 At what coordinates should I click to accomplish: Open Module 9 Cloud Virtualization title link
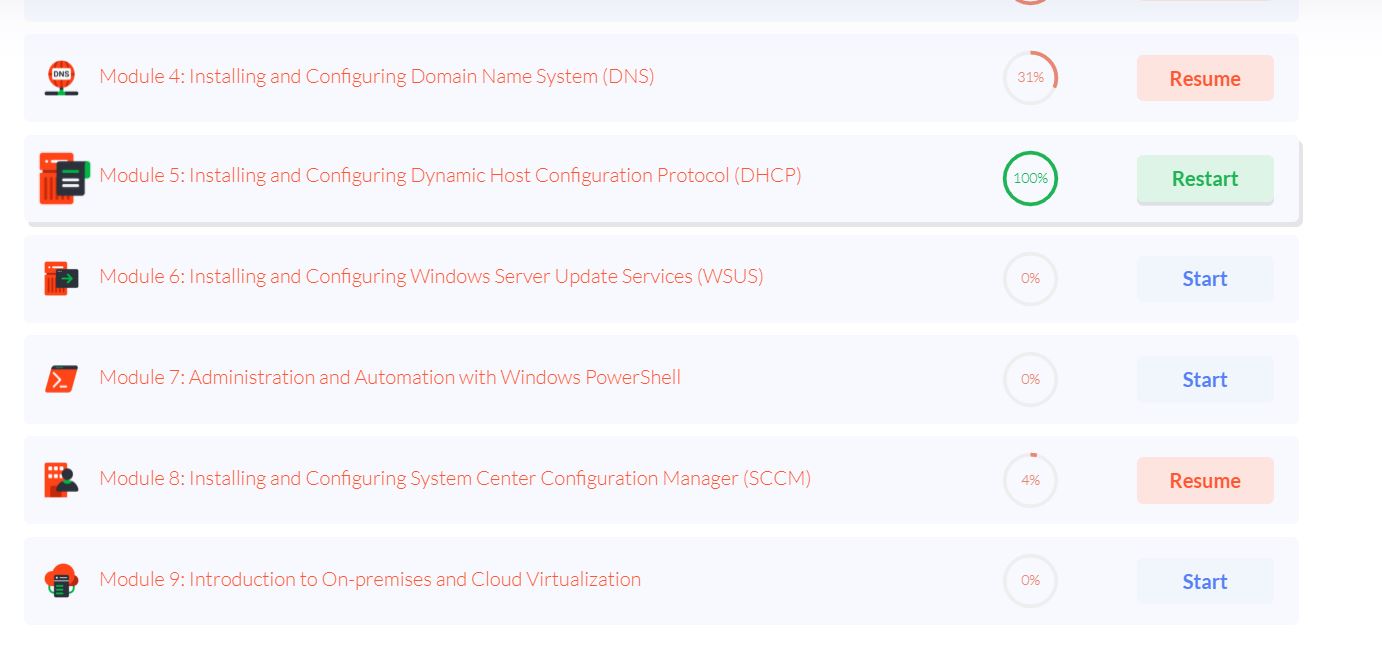(x=370, y=580)
